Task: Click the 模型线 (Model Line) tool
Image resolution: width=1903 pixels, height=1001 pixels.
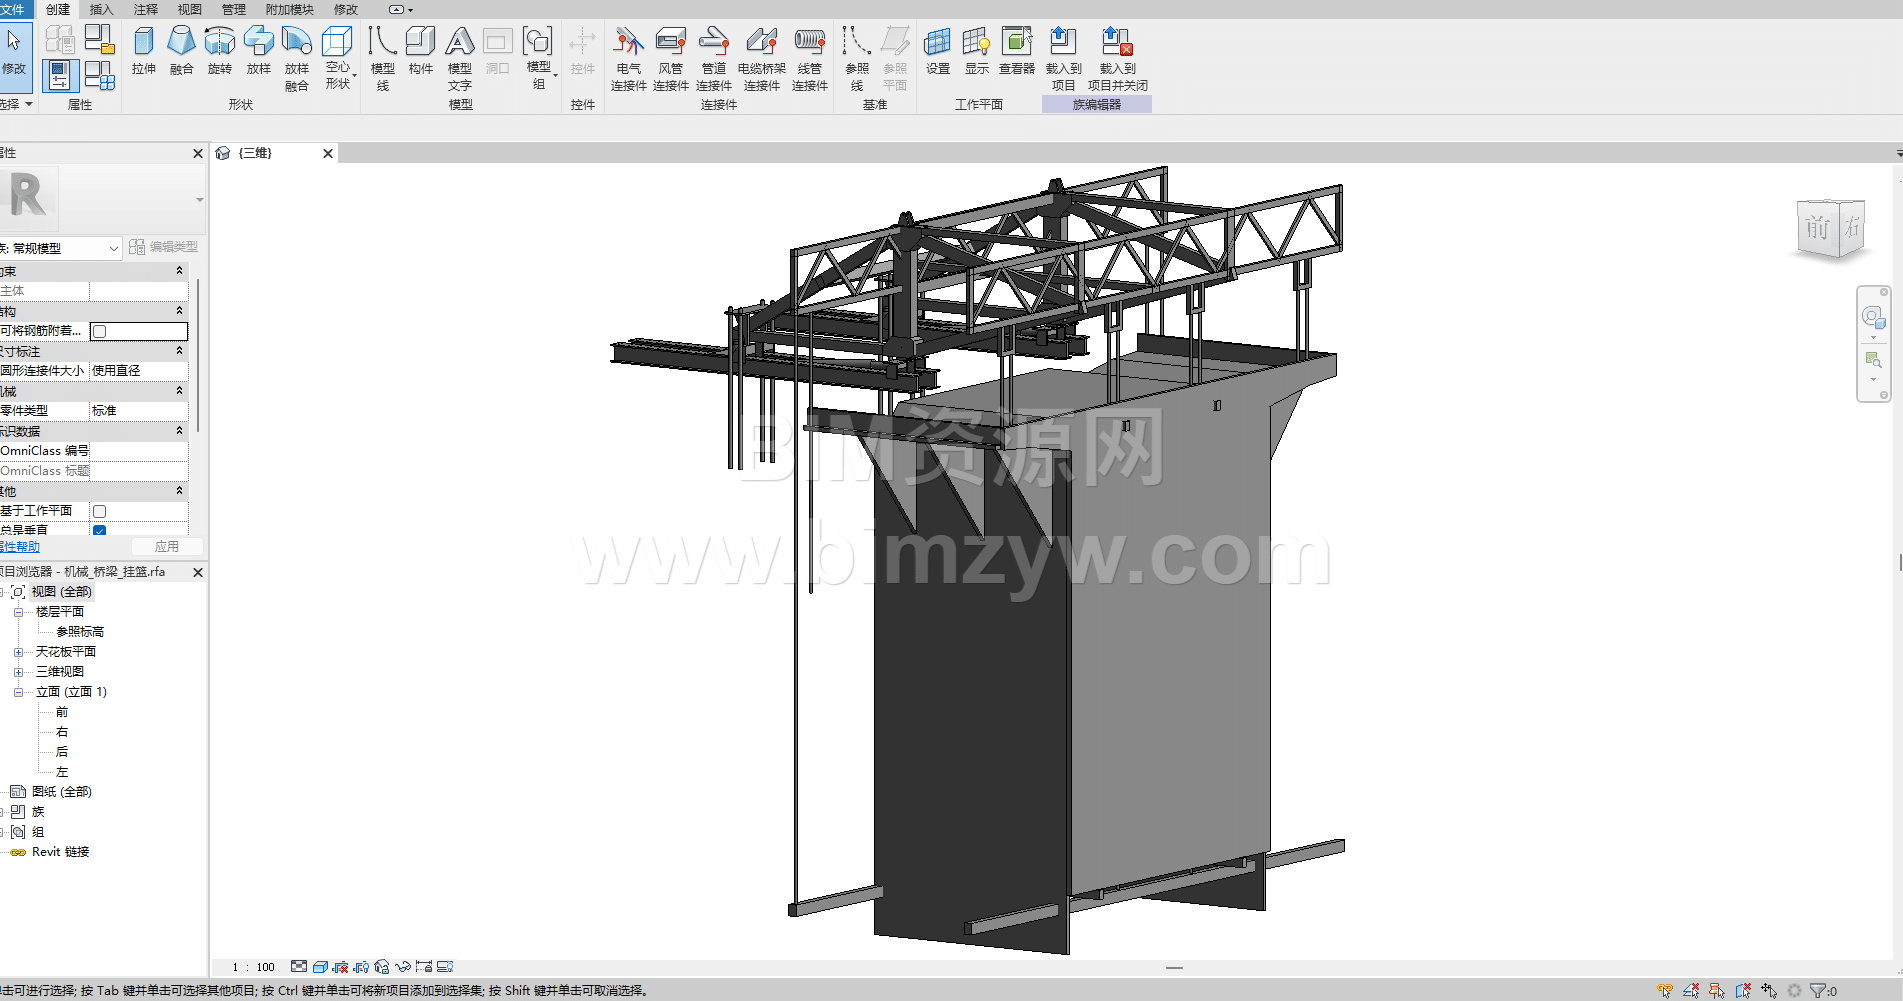Action: 382,58
